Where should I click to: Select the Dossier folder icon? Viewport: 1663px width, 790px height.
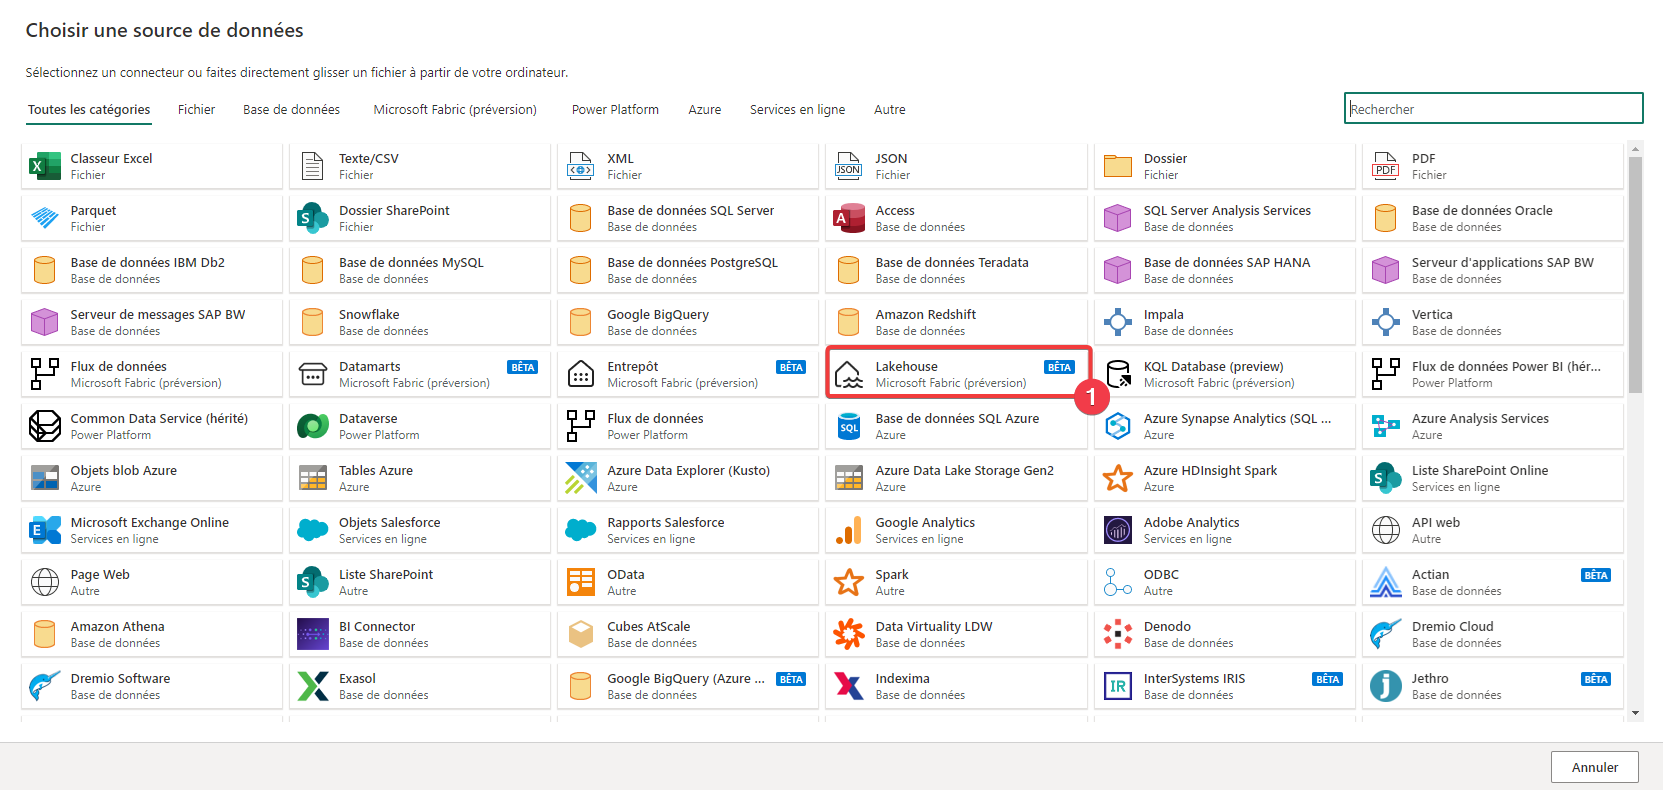[1118, 166]
